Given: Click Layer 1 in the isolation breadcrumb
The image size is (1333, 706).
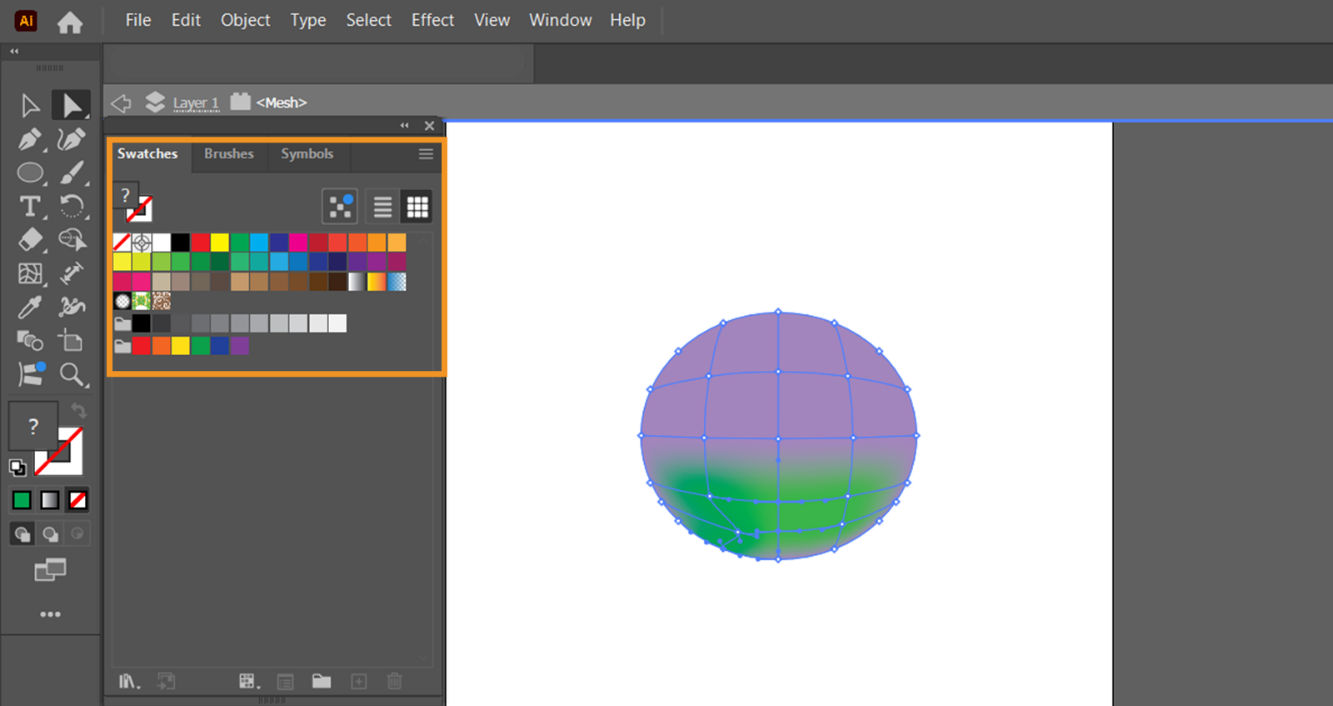Looking at the screenshot, I should pyautogui.click(x=196, y=102).
